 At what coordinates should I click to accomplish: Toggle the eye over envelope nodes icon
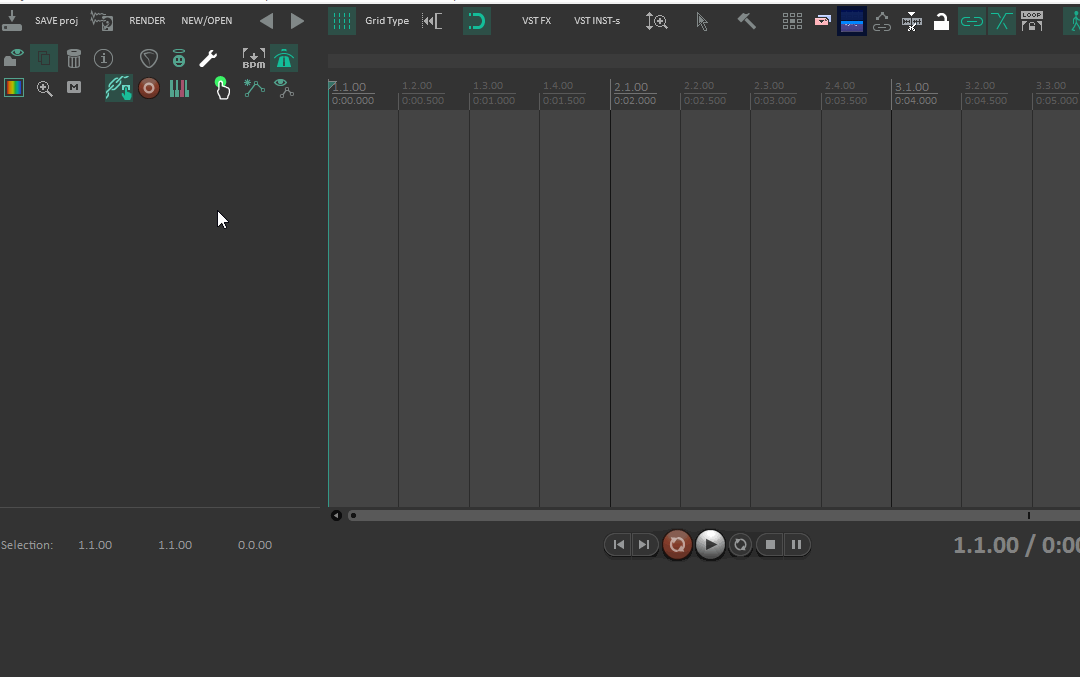[284, 88]
